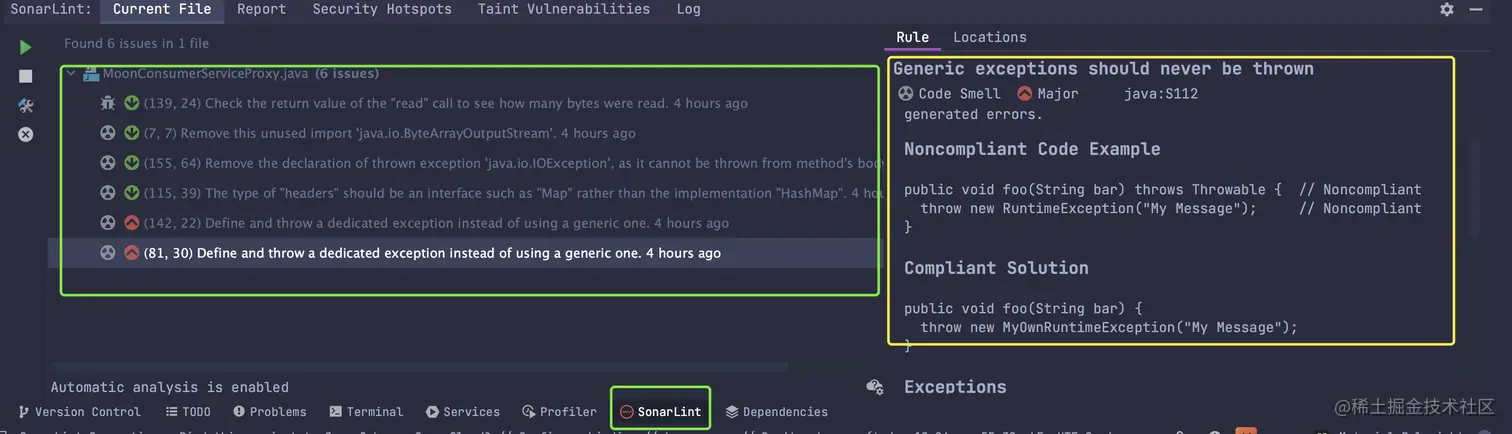Click "Generic exceptions should never be thrown" title
1512x434 pixels.
pyautogui.click(x=1103, y=69)
